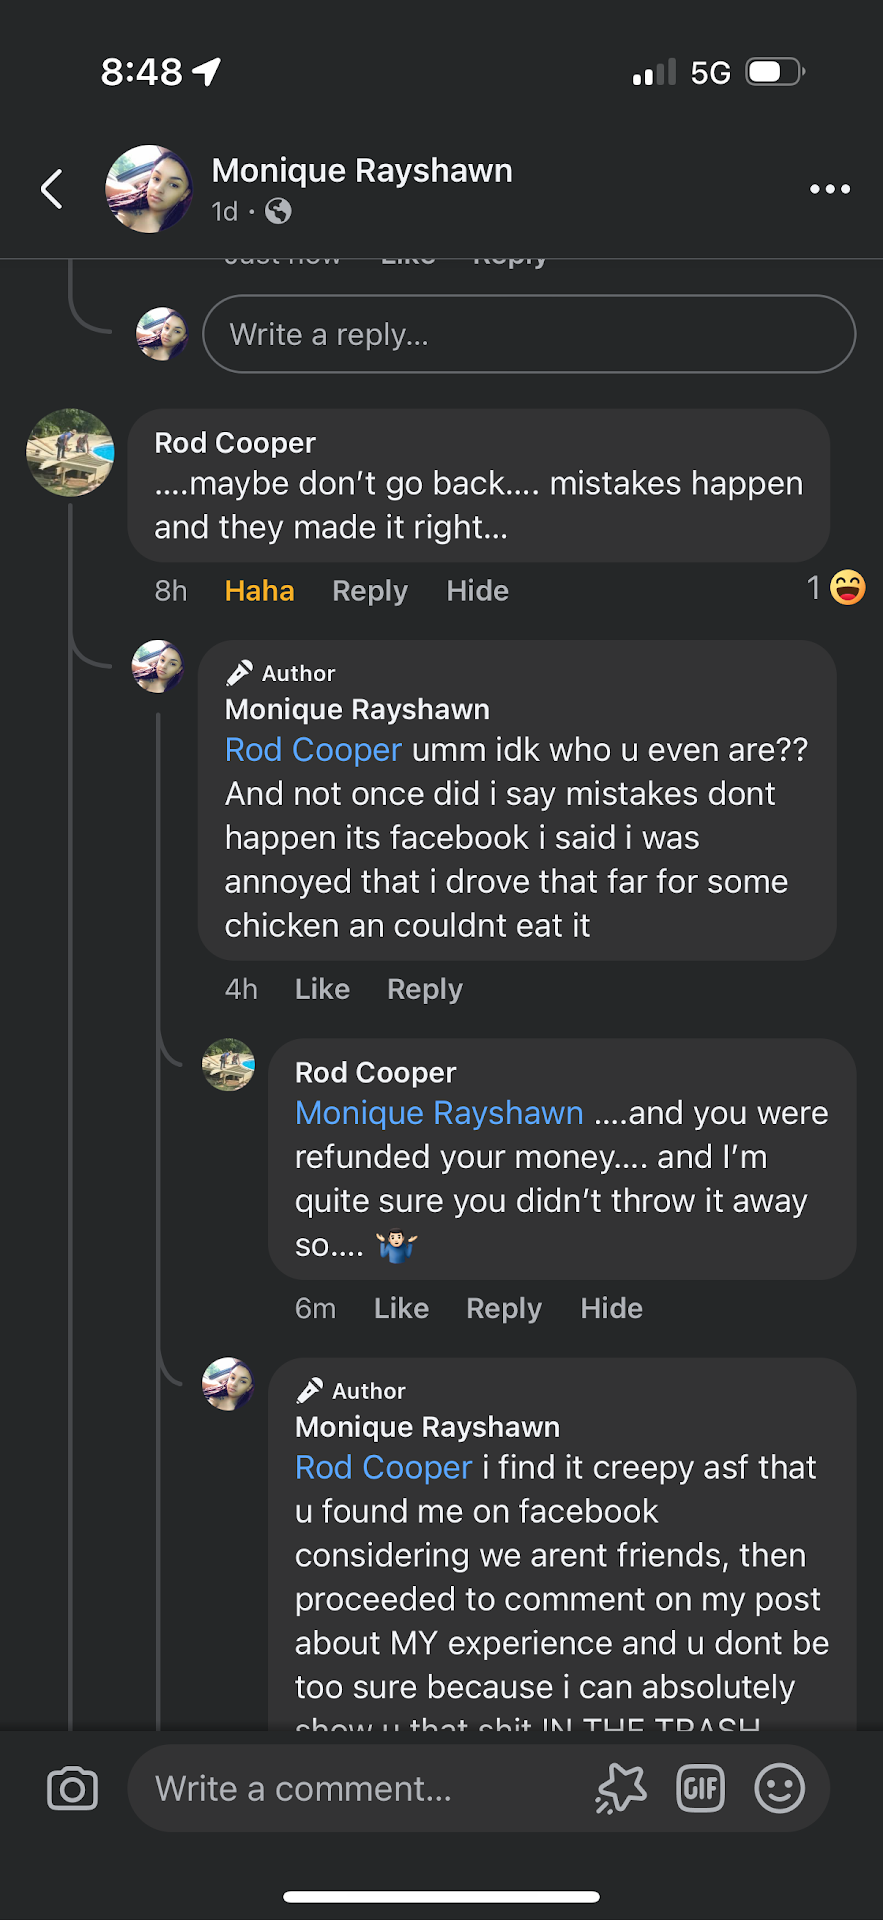The image size is (883, 1920).
Task: Like Monique's reply posted 4h ago
Action: coord(322,989)
